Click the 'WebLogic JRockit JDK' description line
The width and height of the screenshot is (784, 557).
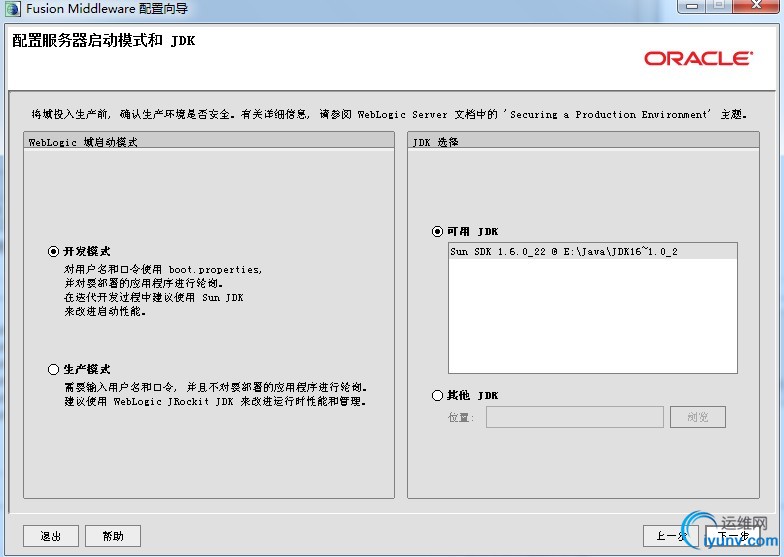(x=216, y=402)
